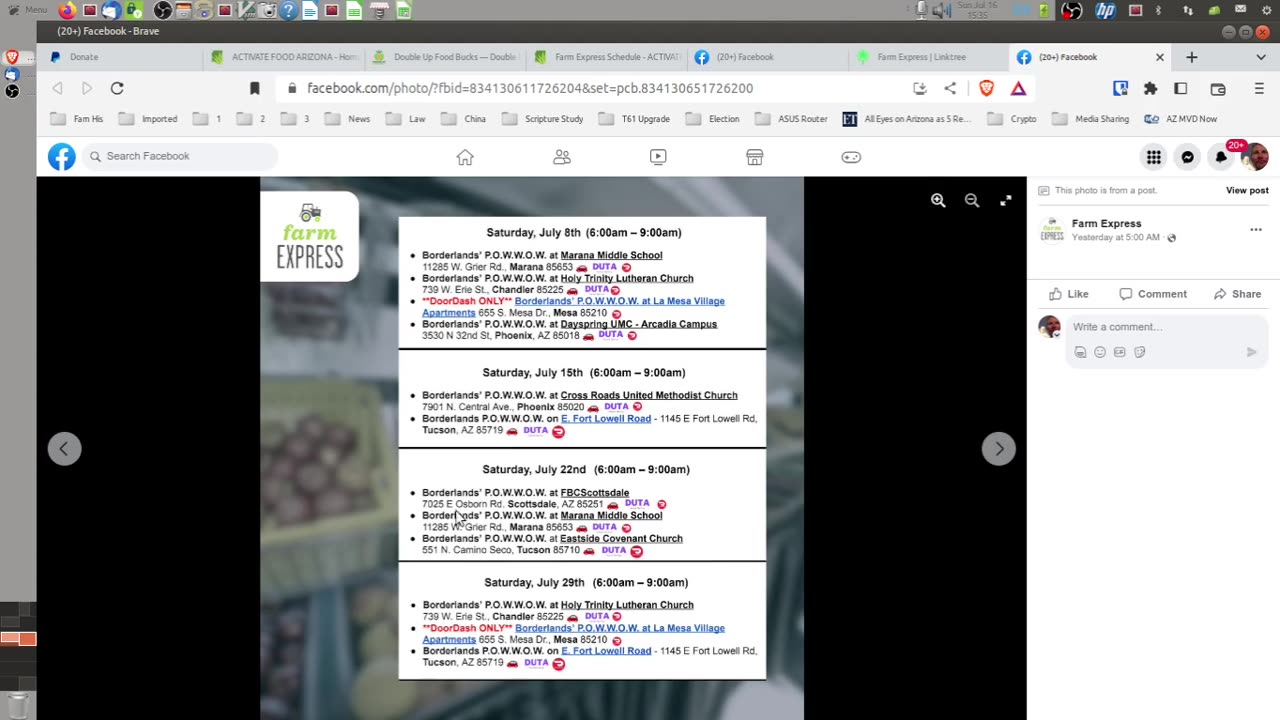This screenshot has width=1280, height=720.
Task: Open the Facebook apps grid menu
Action: (x=1154, y=157)
